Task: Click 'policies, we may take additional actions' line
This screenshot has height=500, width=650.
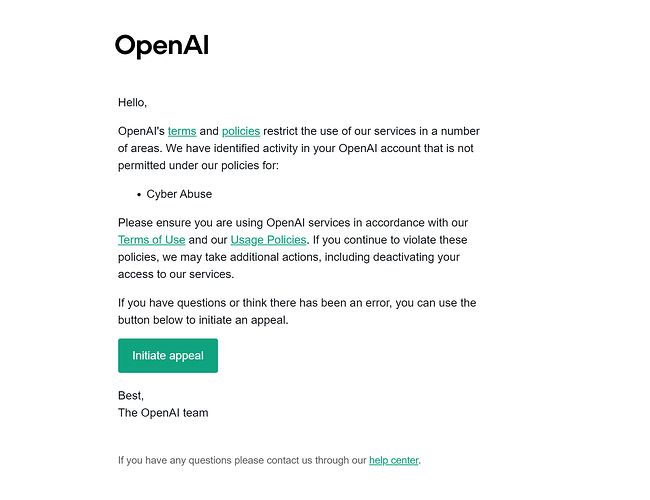Action: (x=289, y=257)
